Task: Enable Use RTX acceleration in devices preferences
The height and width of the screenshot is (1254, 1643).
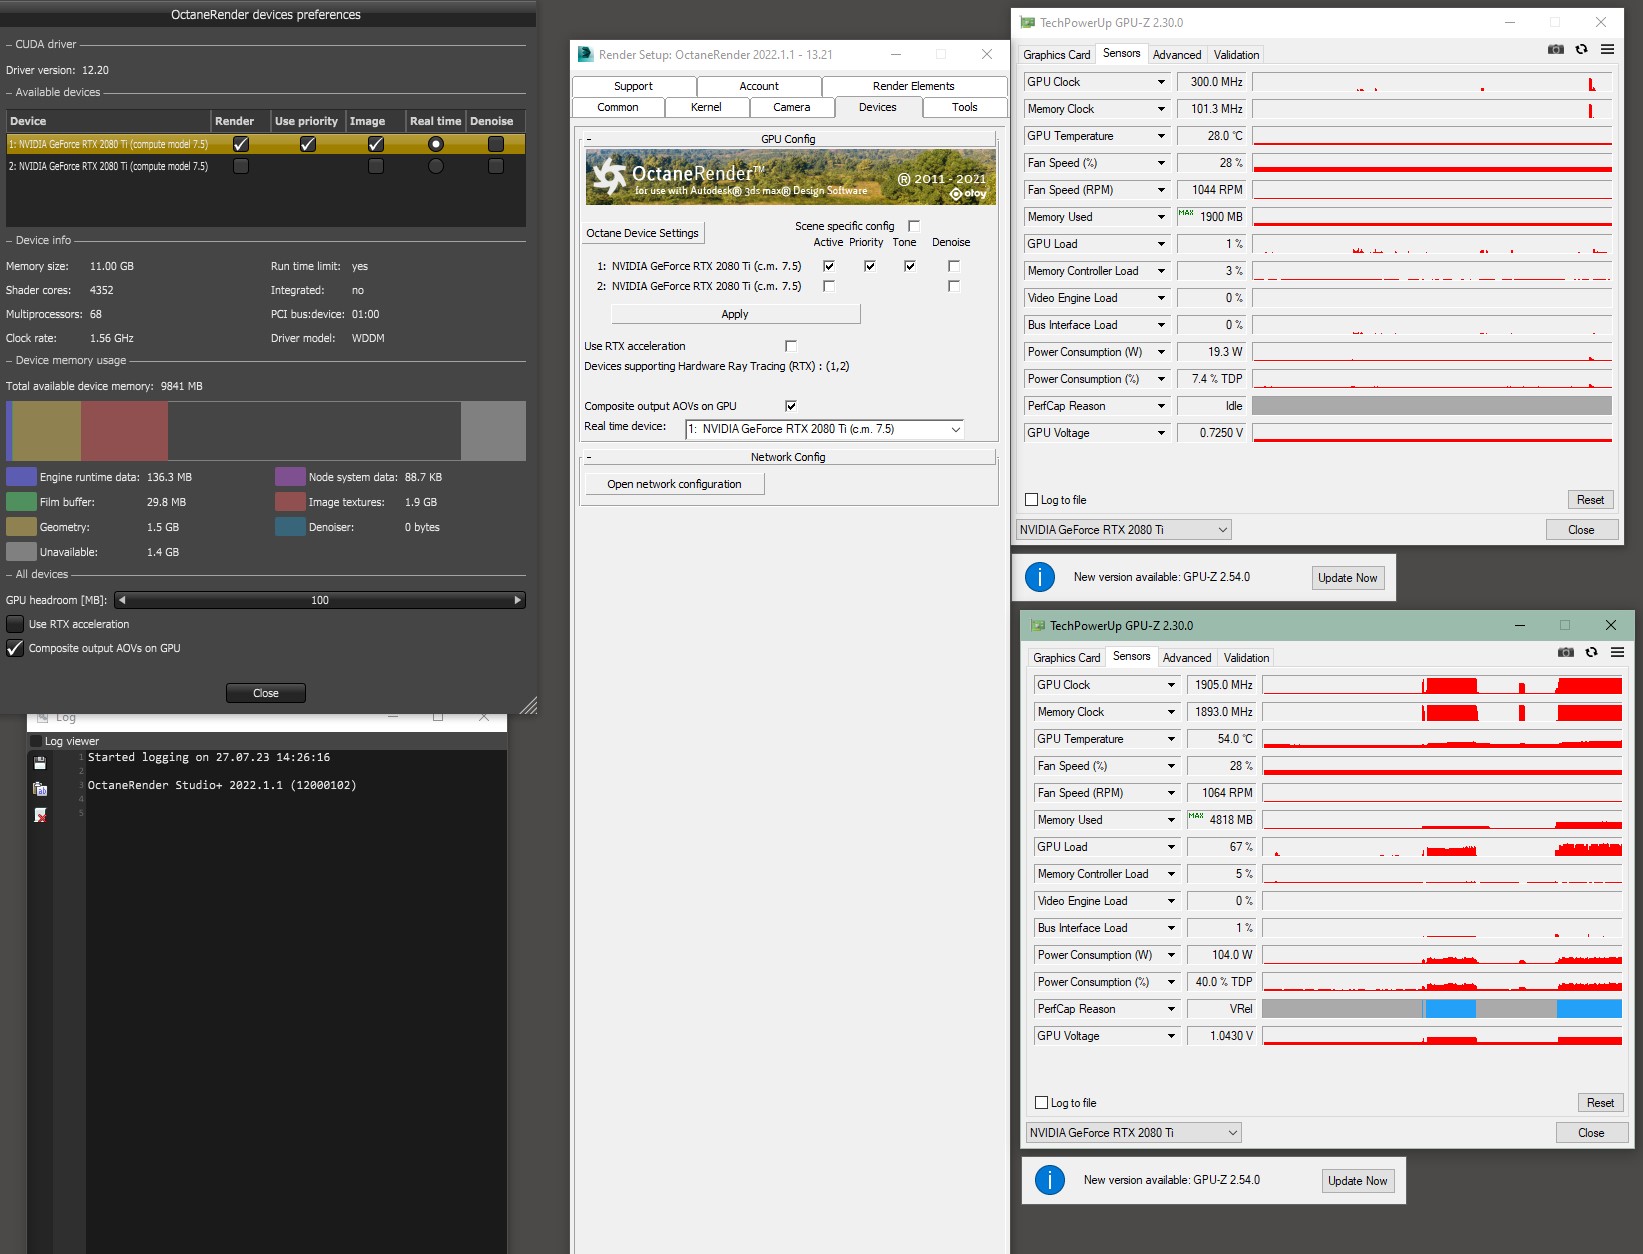Action: point(15,624)
